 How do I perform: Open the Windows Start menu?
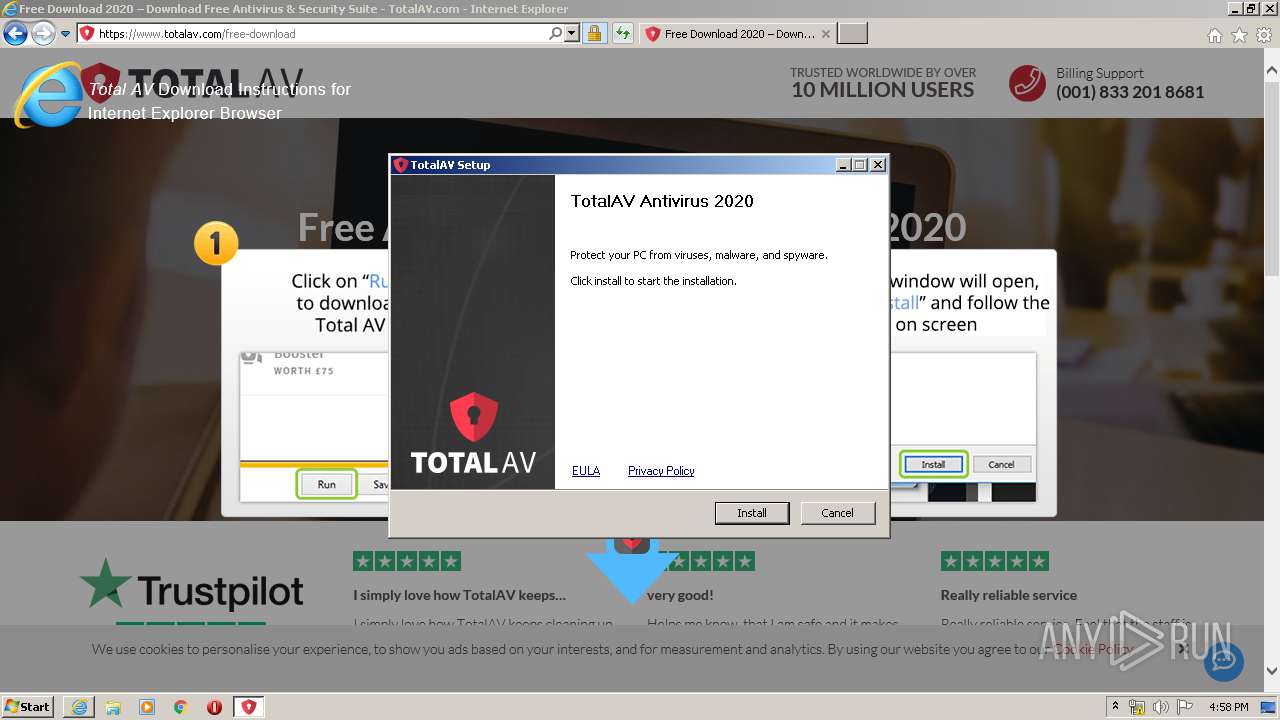coord(27,706)
